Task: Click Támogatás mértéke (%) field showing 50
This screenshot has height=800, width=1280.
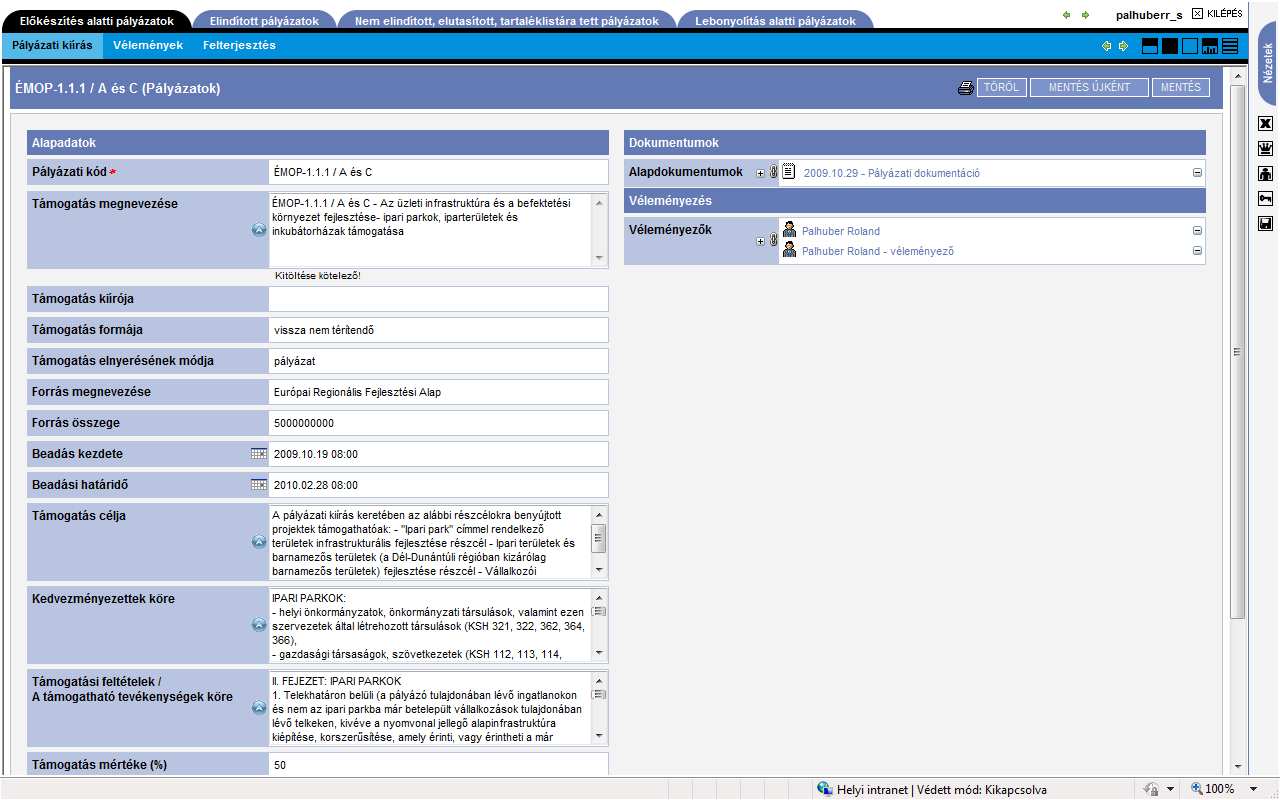Action: (438, 765)
